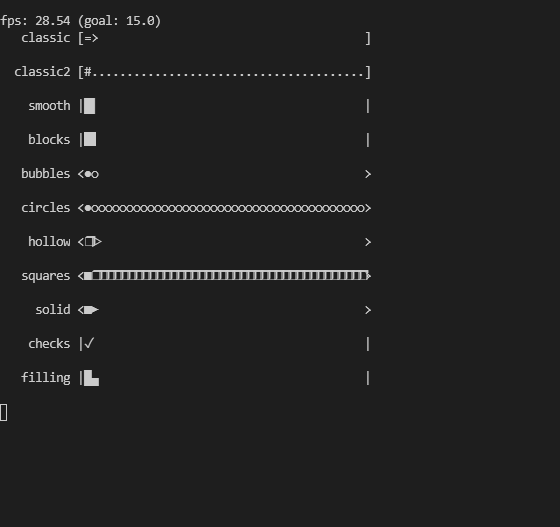Click the "bubbles" label text

(46, 174)
